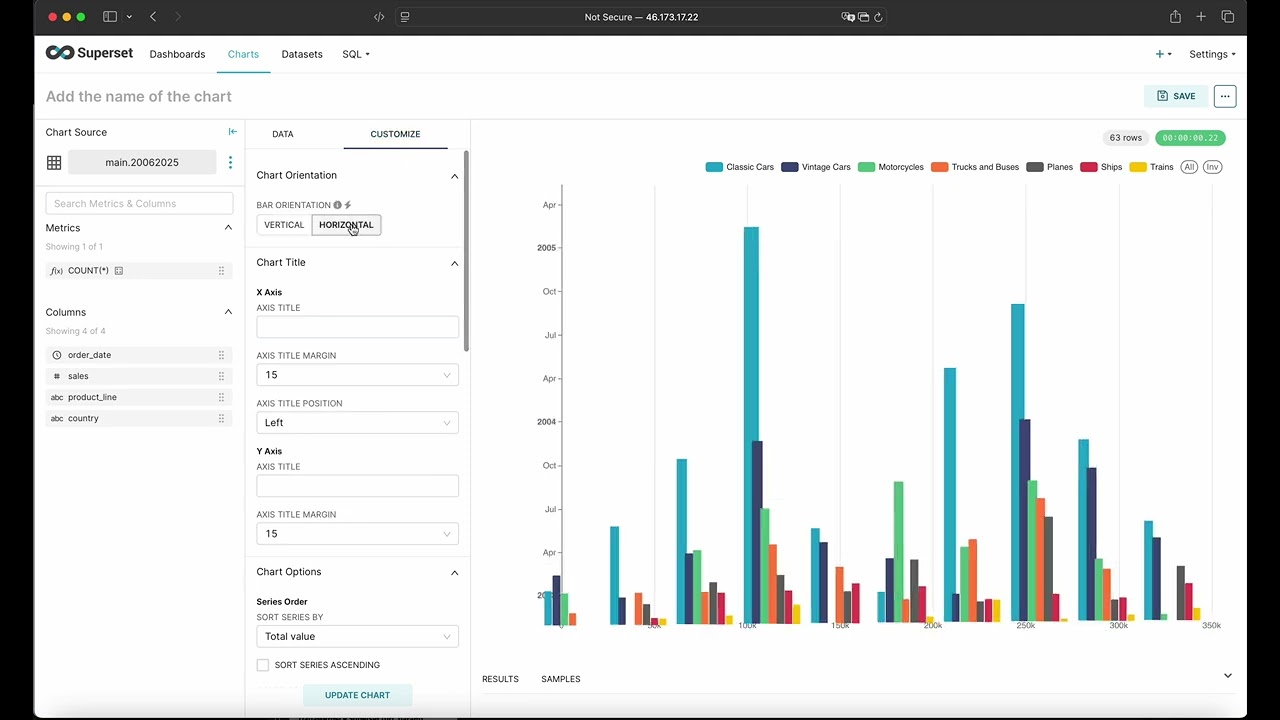Image resolution: width=1280 pixels, height=720 pixels.
Task: Click the SAVE button
Action: [1176, 96]
